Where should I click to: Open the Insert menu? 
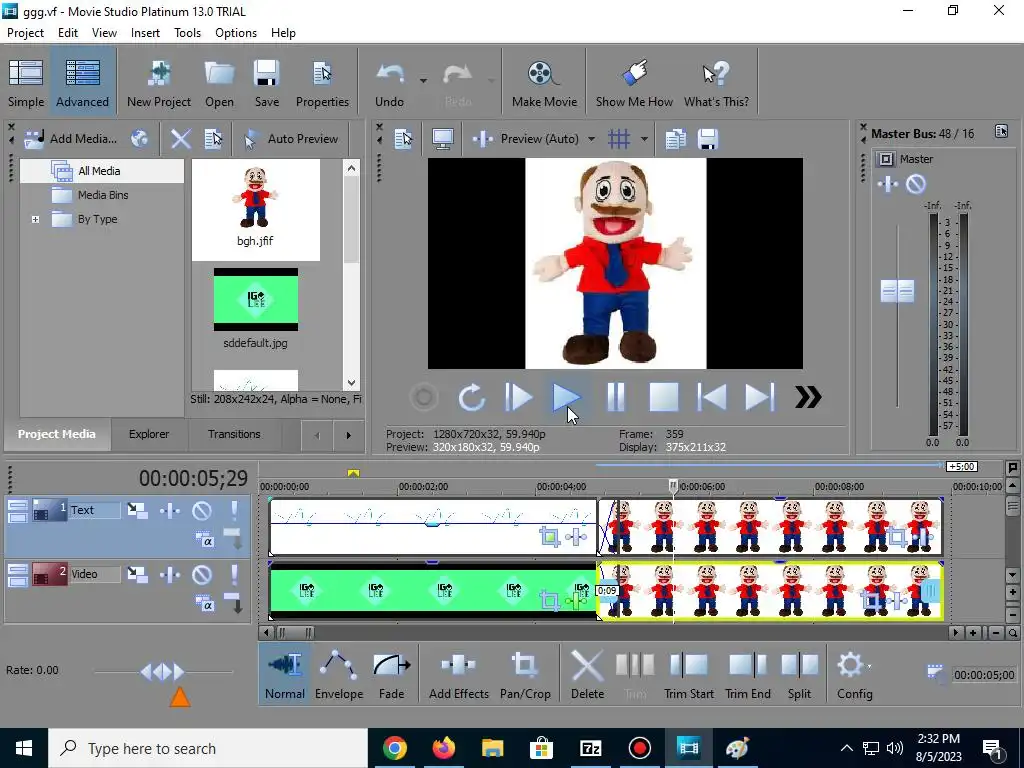145,33
